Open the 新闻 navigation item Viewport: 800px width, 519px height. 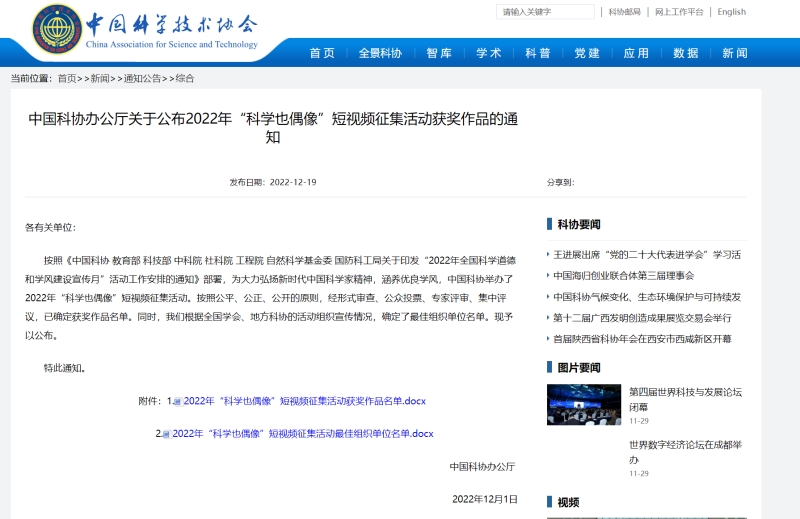[735, 53]
